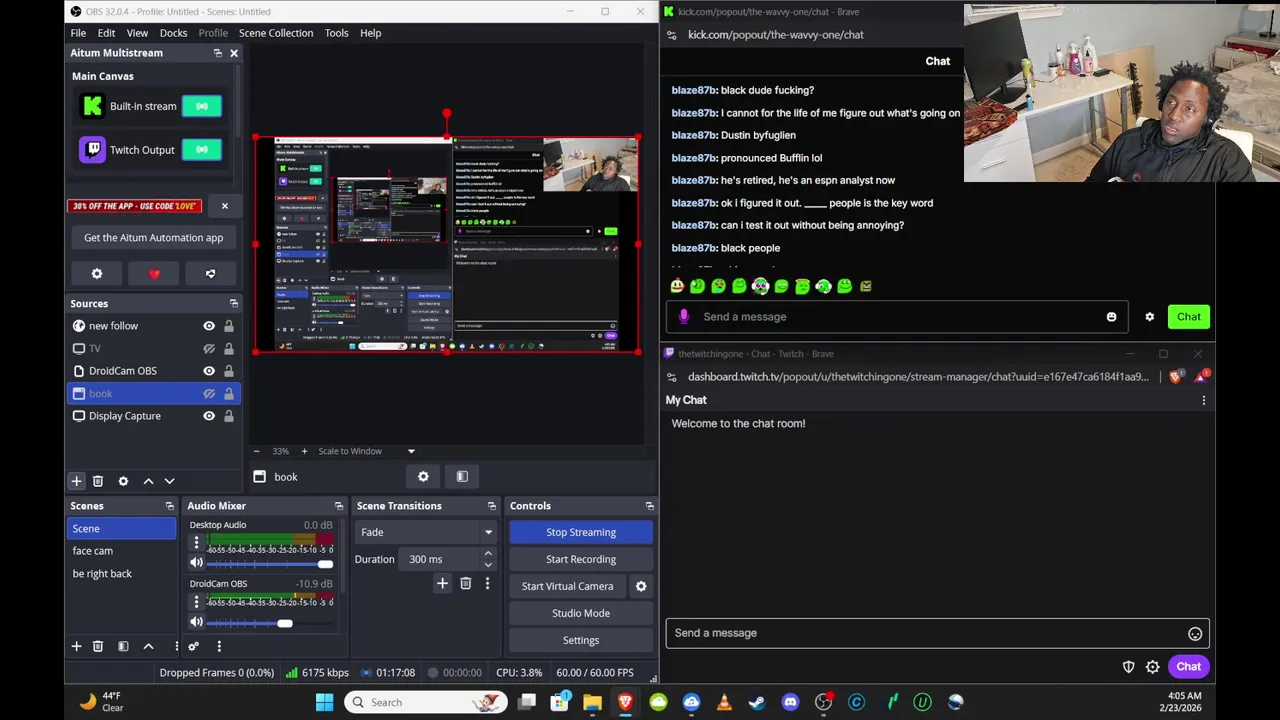Open the Tools menu in OBS
Image resolution: width=1280 pixels, height=720 pixels.
[336, 33]
